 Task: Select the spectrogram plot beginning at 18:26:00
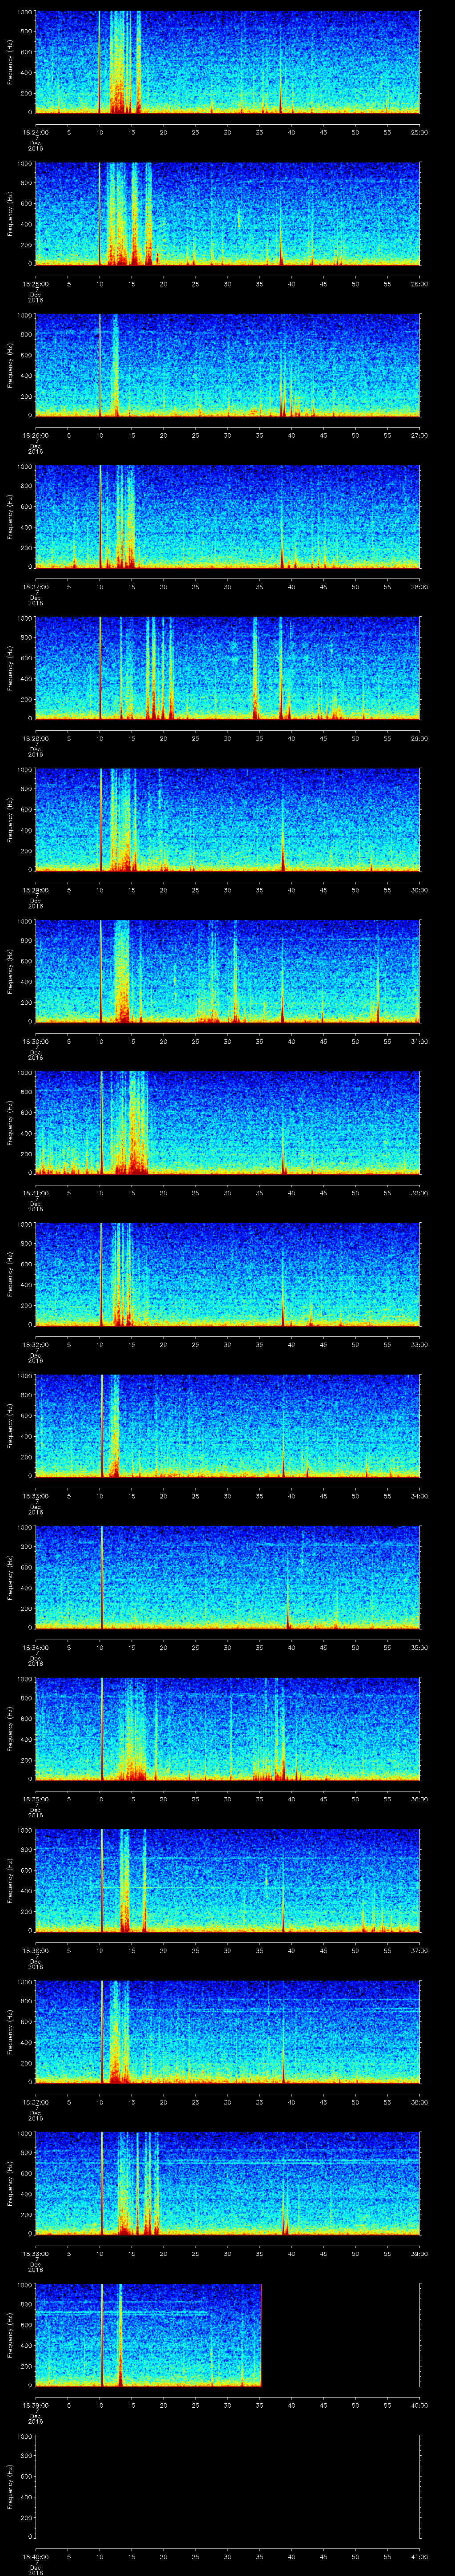tap(228, 365)
